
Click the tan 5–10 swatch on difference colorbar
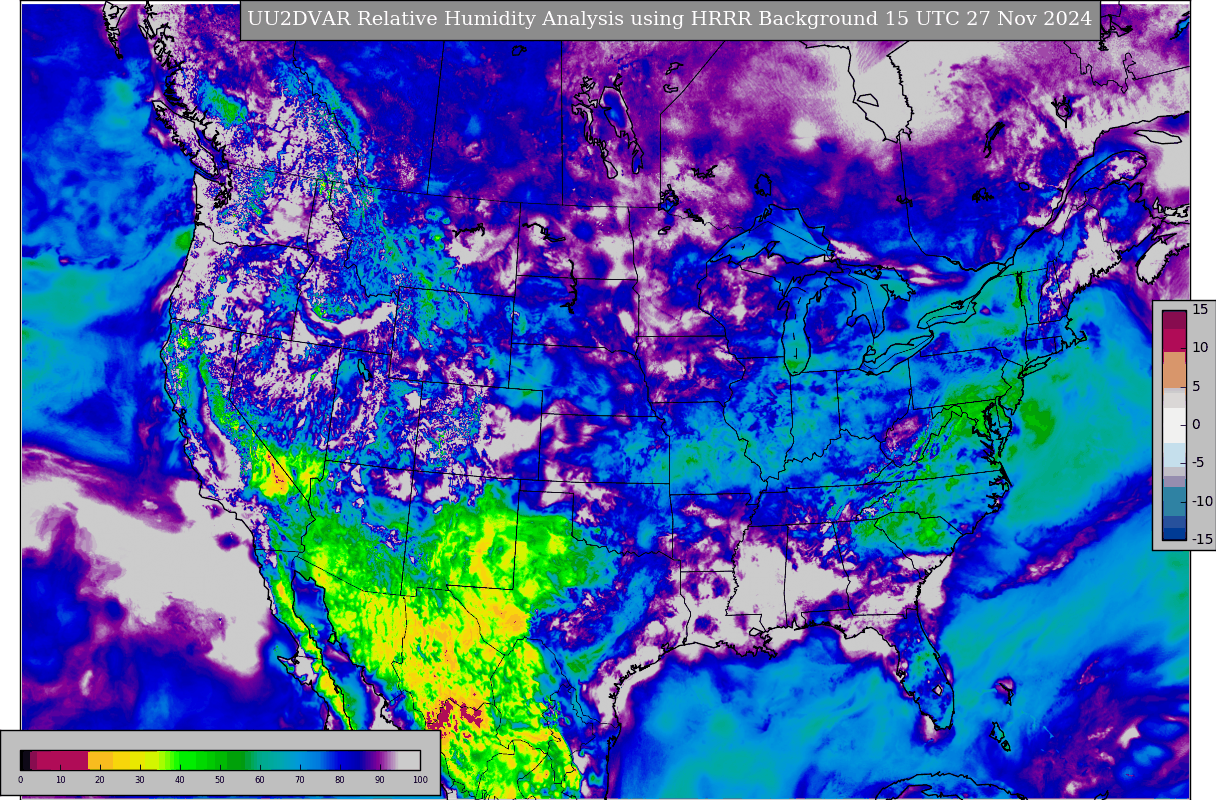point(1174,369)
